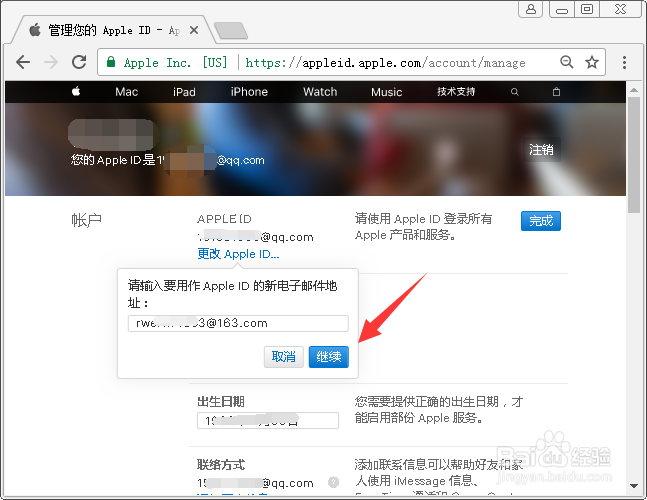Open a new browser tab

[x=231, y=31]
